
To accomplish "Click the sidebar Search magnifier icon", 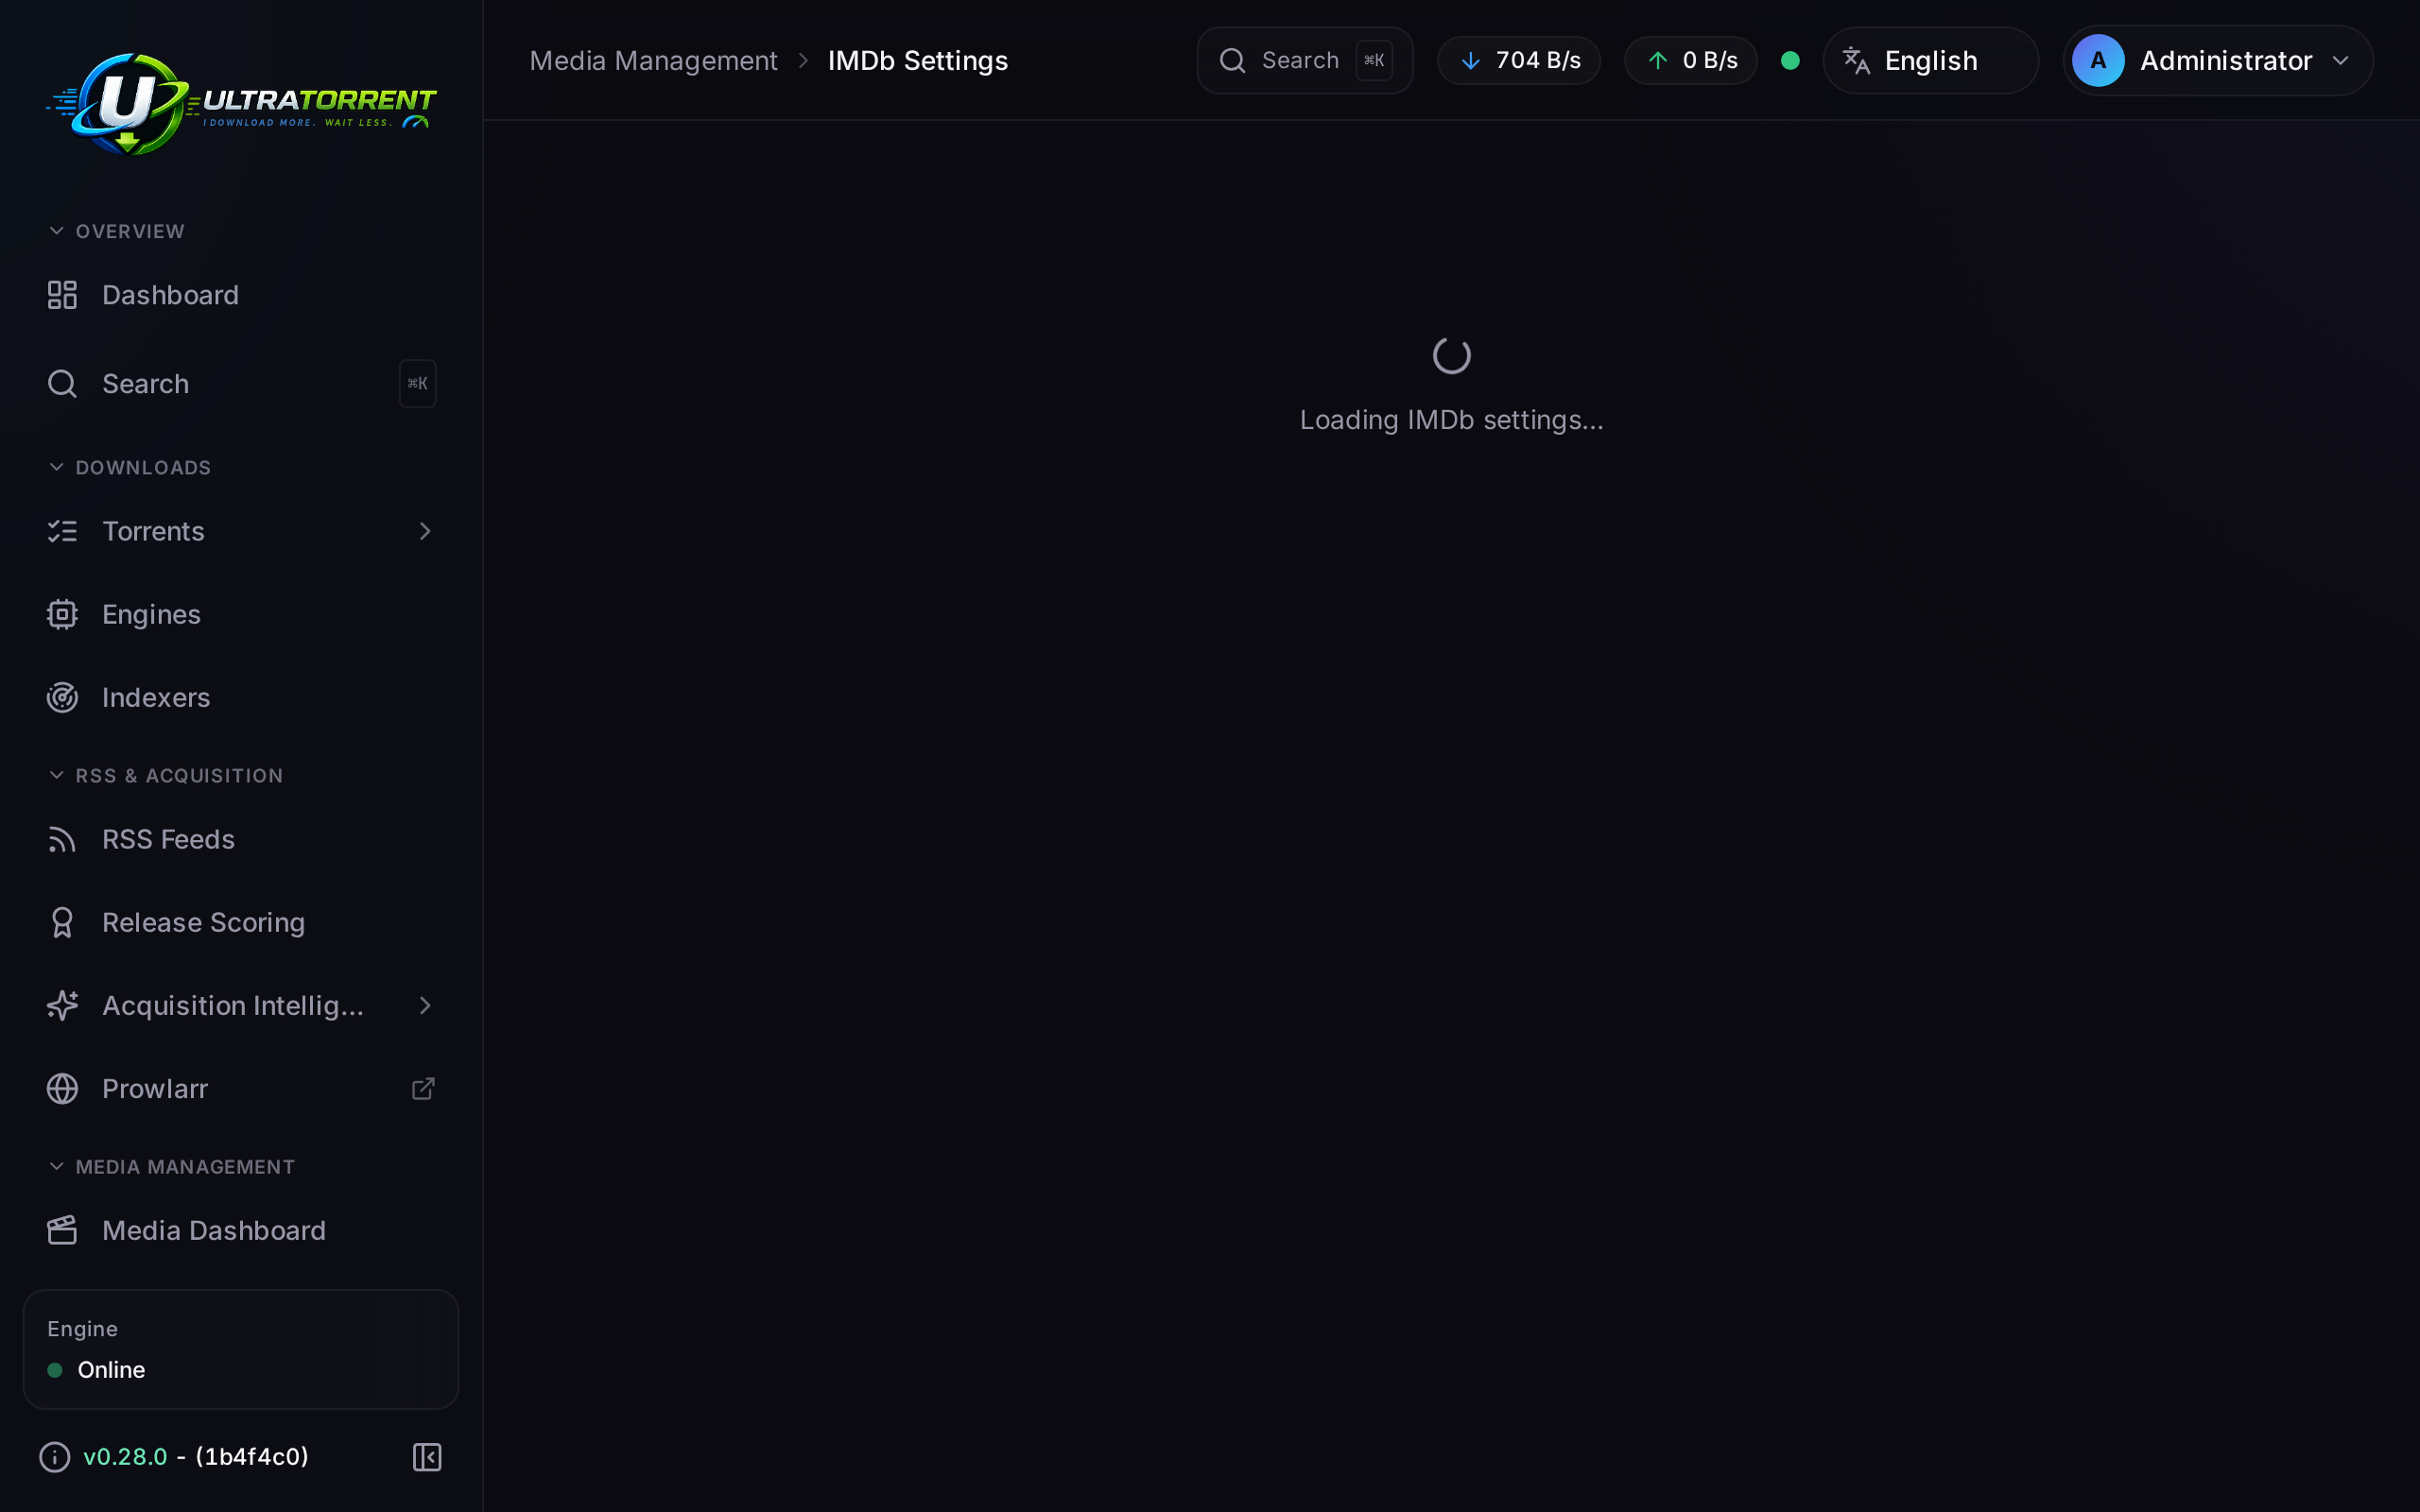I will [62, 384].
